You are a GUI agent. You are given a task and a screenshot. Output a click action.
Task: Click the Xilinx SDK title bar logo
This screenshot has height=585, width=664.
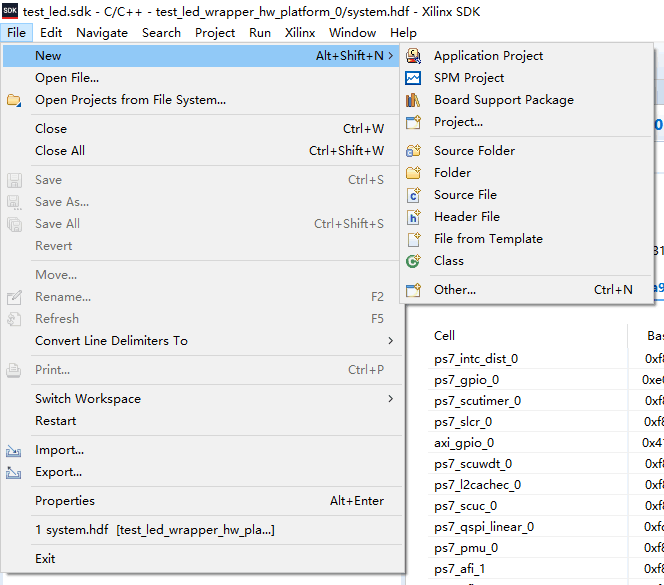point(10,11)
